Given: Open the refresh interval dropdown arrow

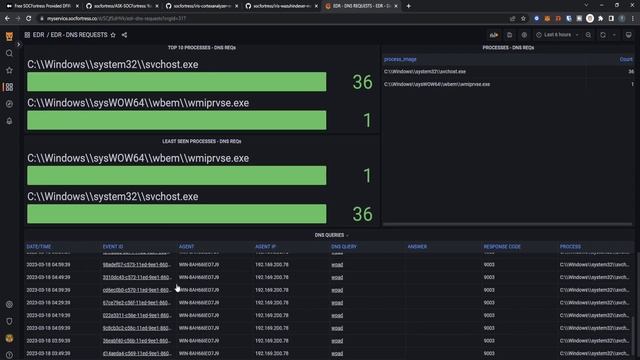Looking at the screenshot, I should (614, 35).
